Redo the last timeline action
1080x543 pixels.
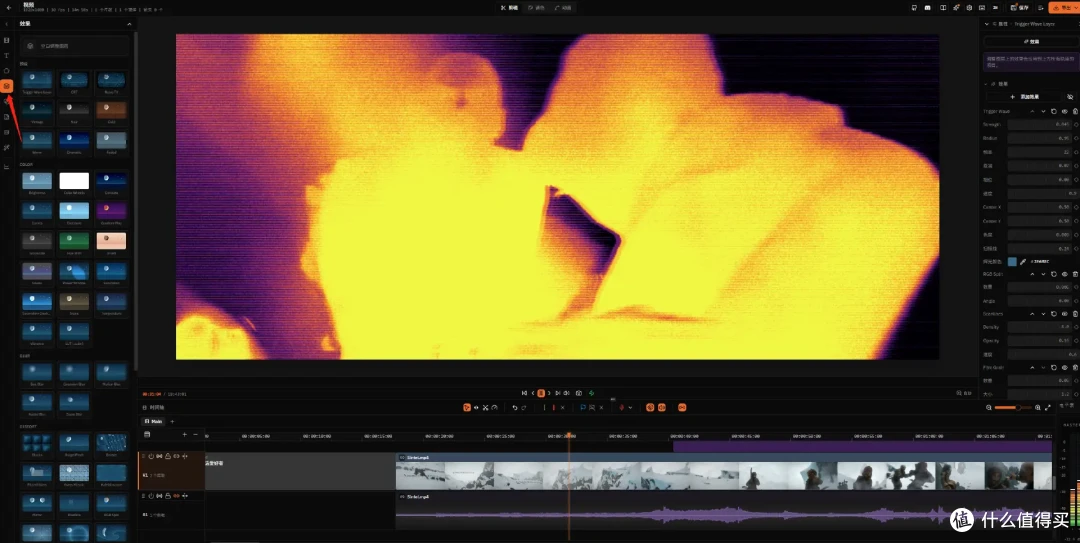(523, 407)
